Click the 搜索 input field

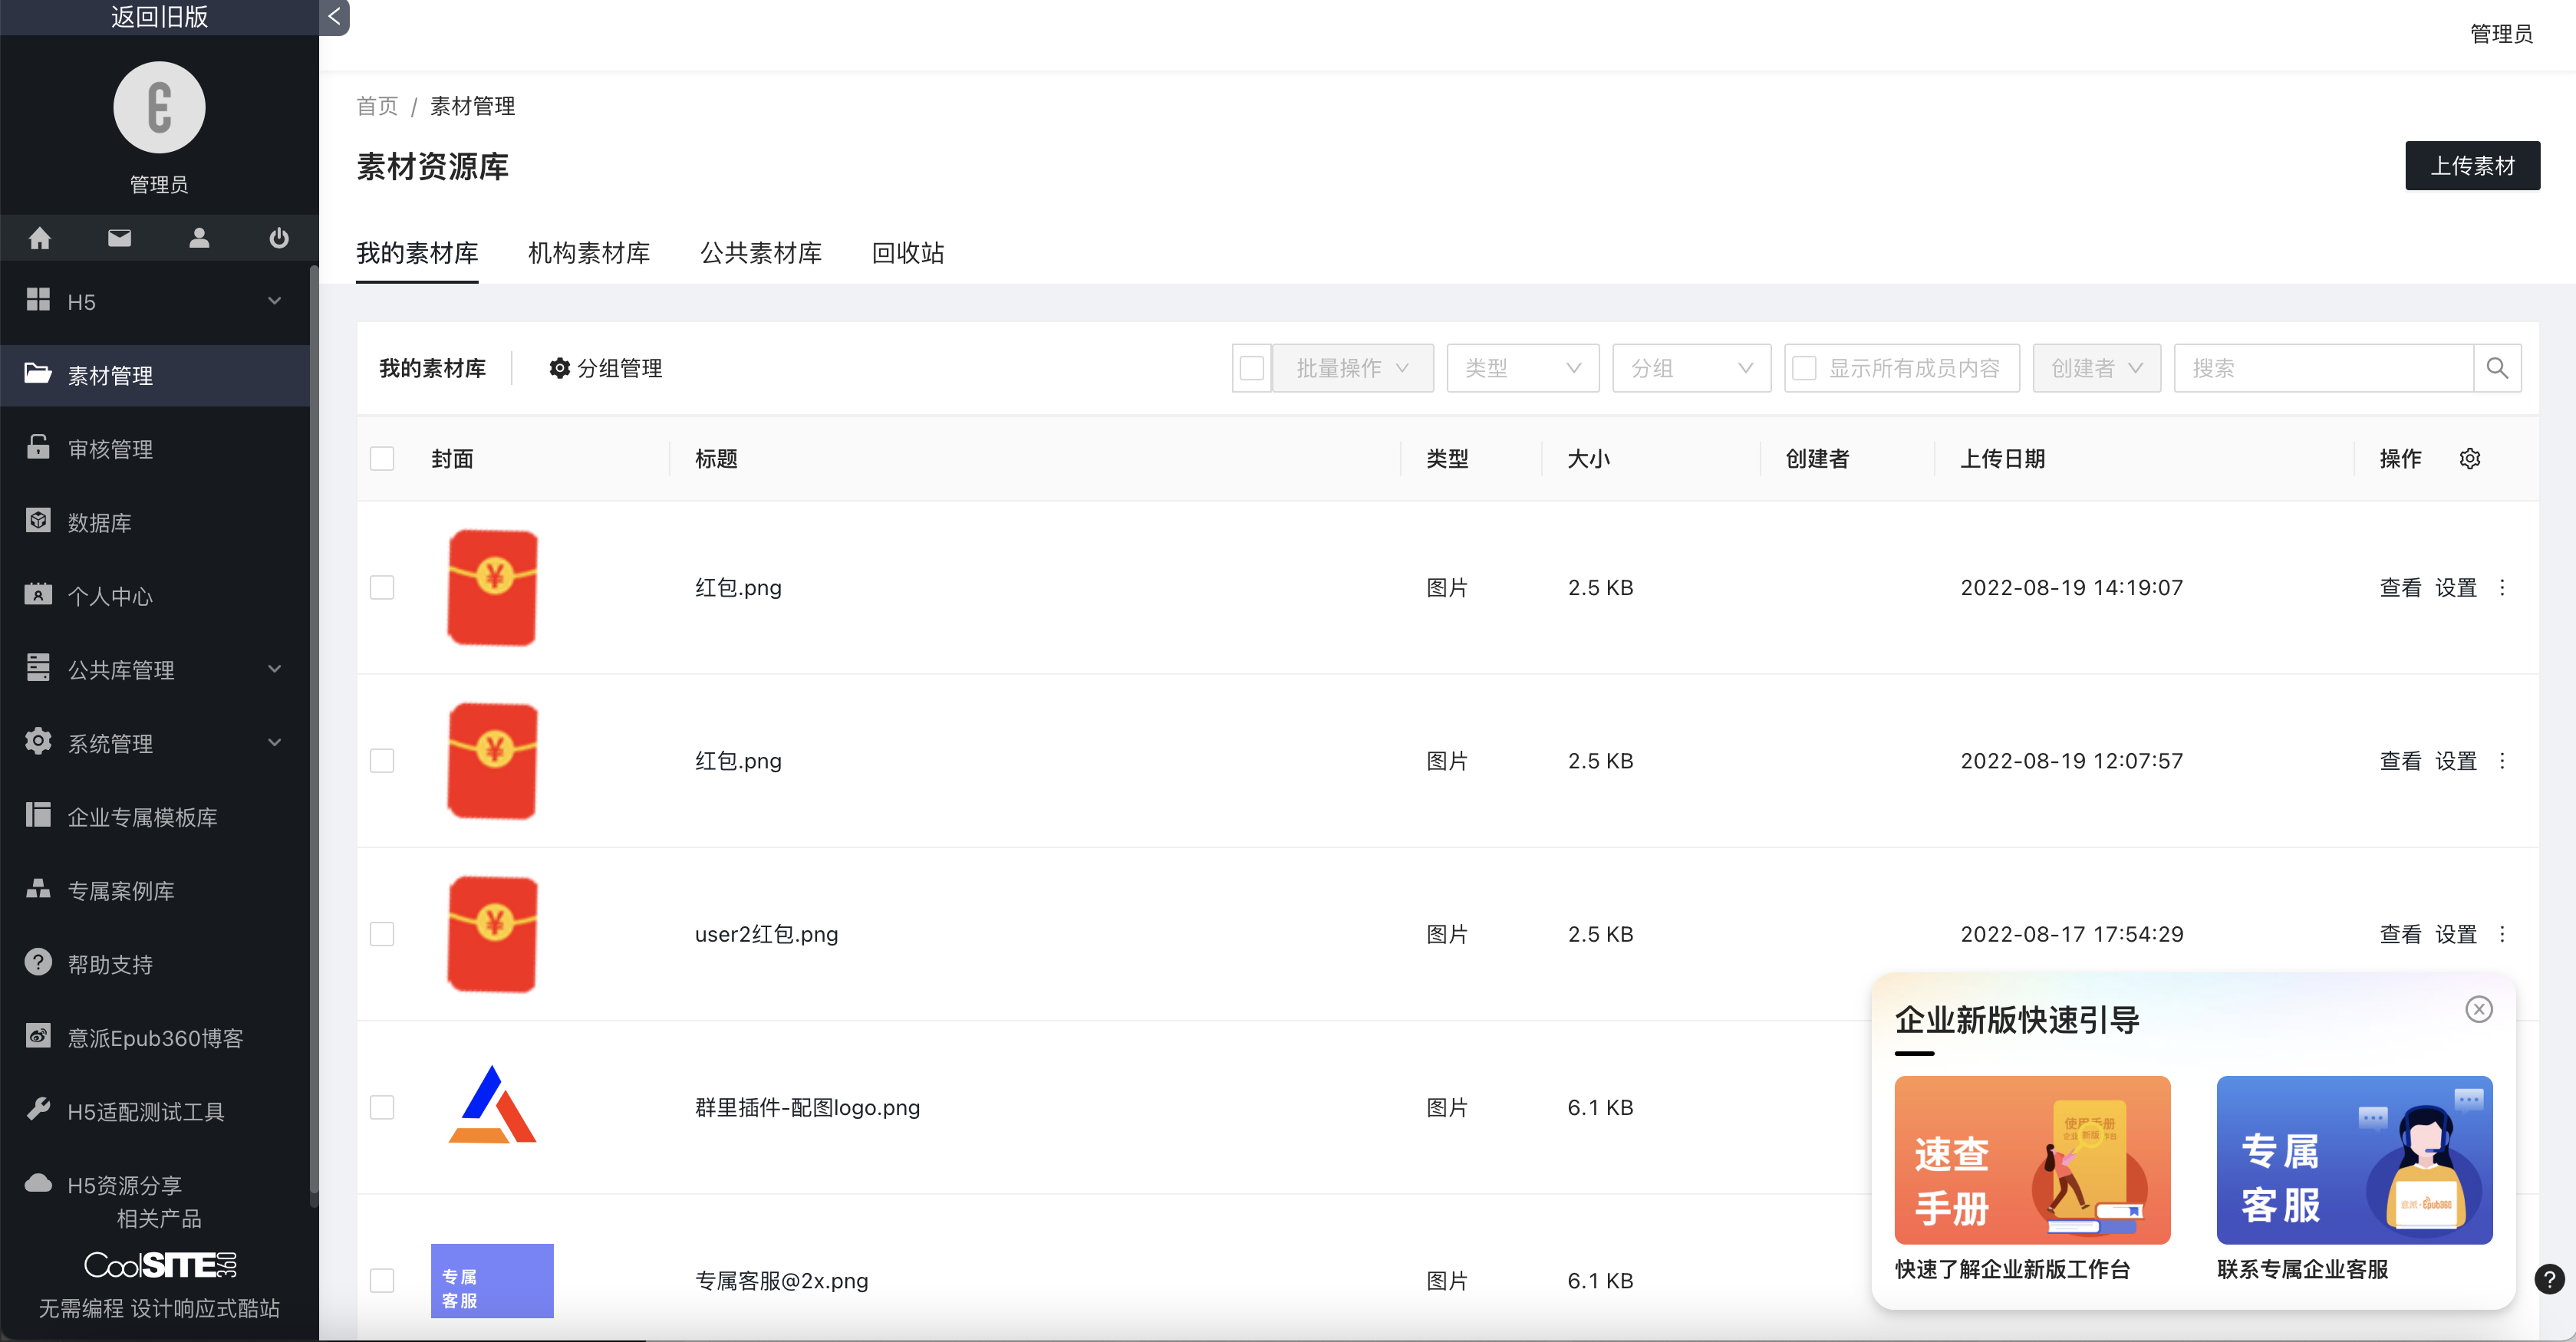(x=2322, y=368)
